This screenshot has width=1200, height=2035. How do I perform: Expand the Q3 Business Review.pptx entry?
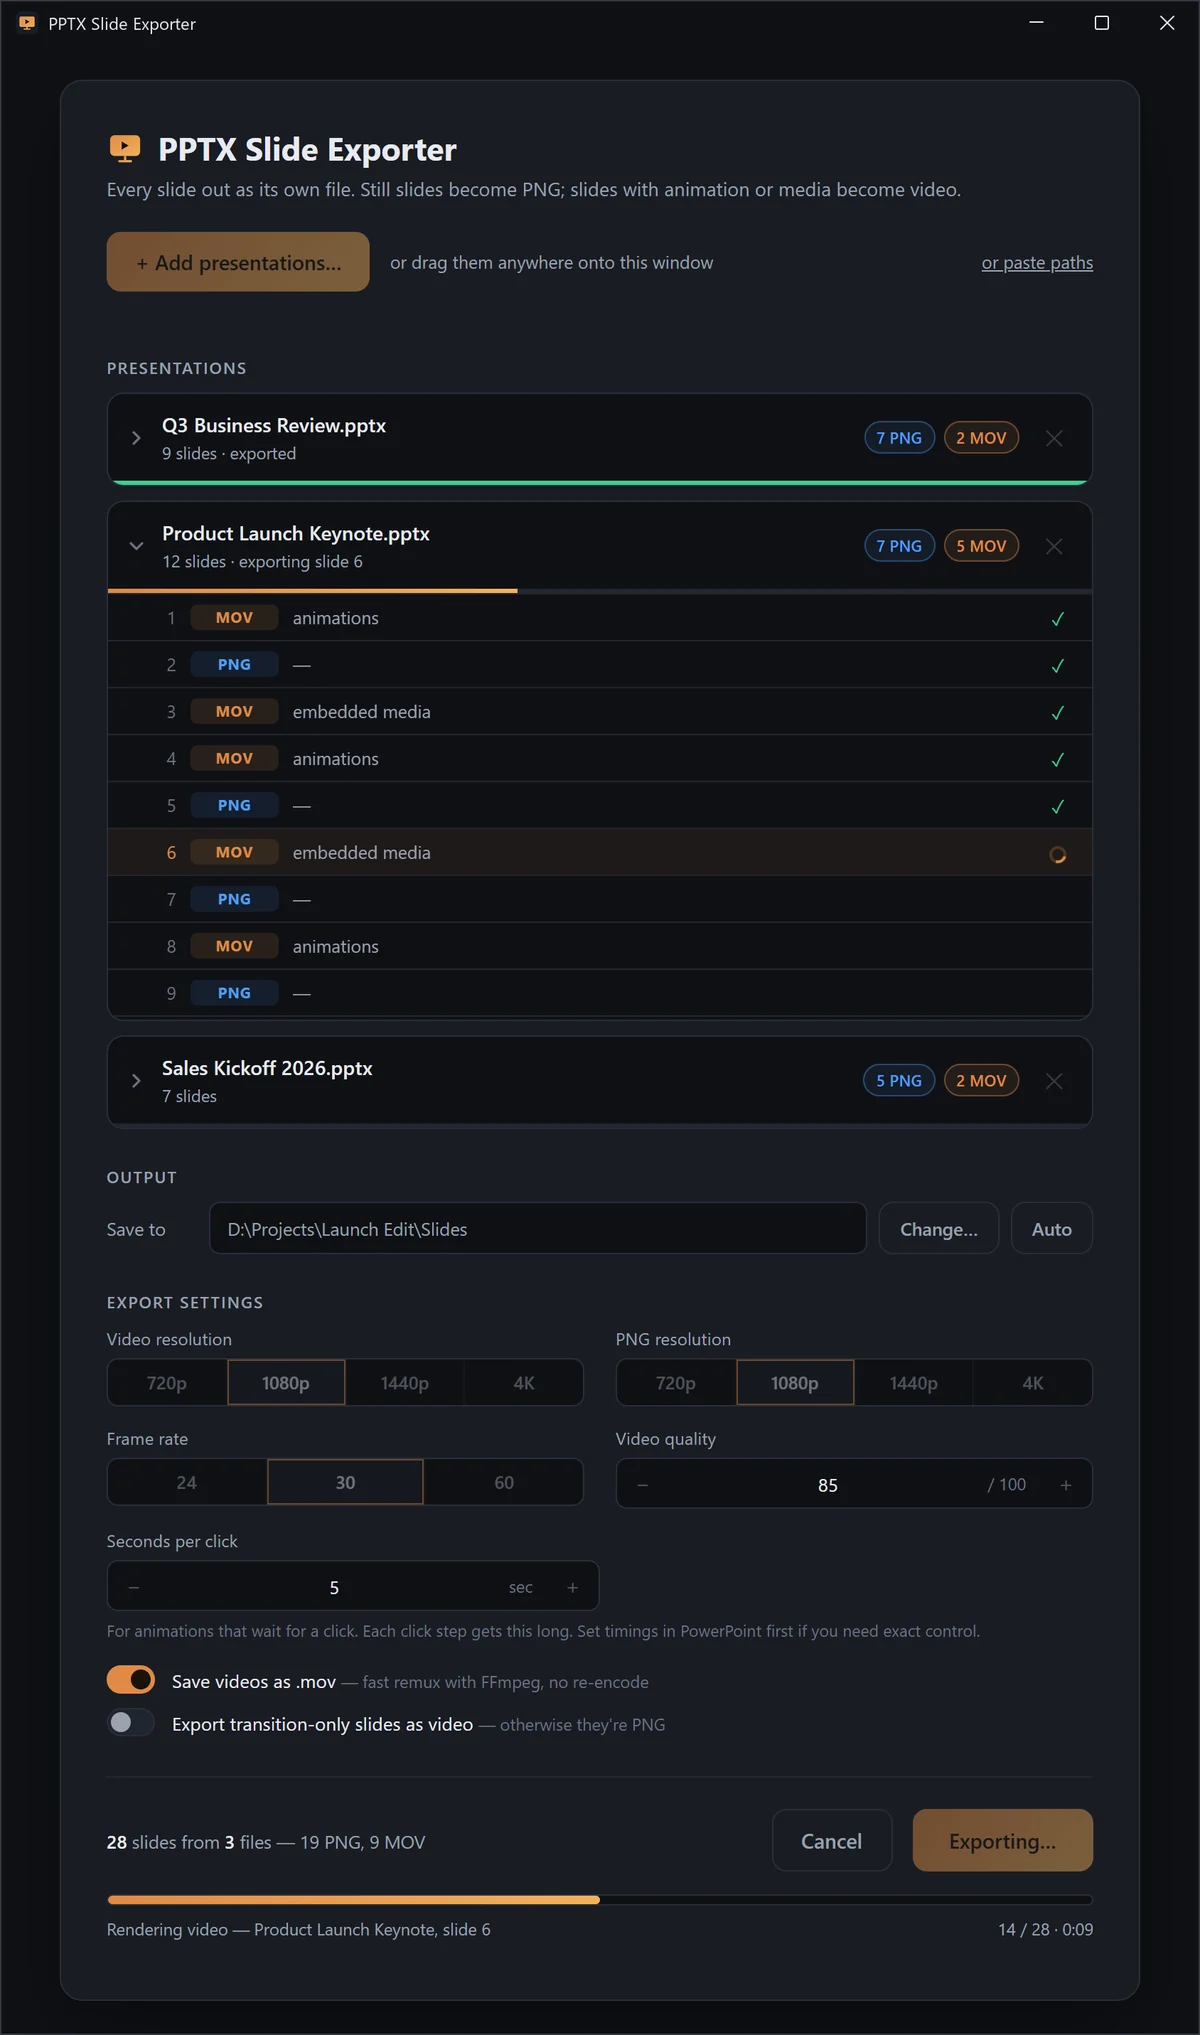pyautogui.click(x=136, y=438)
